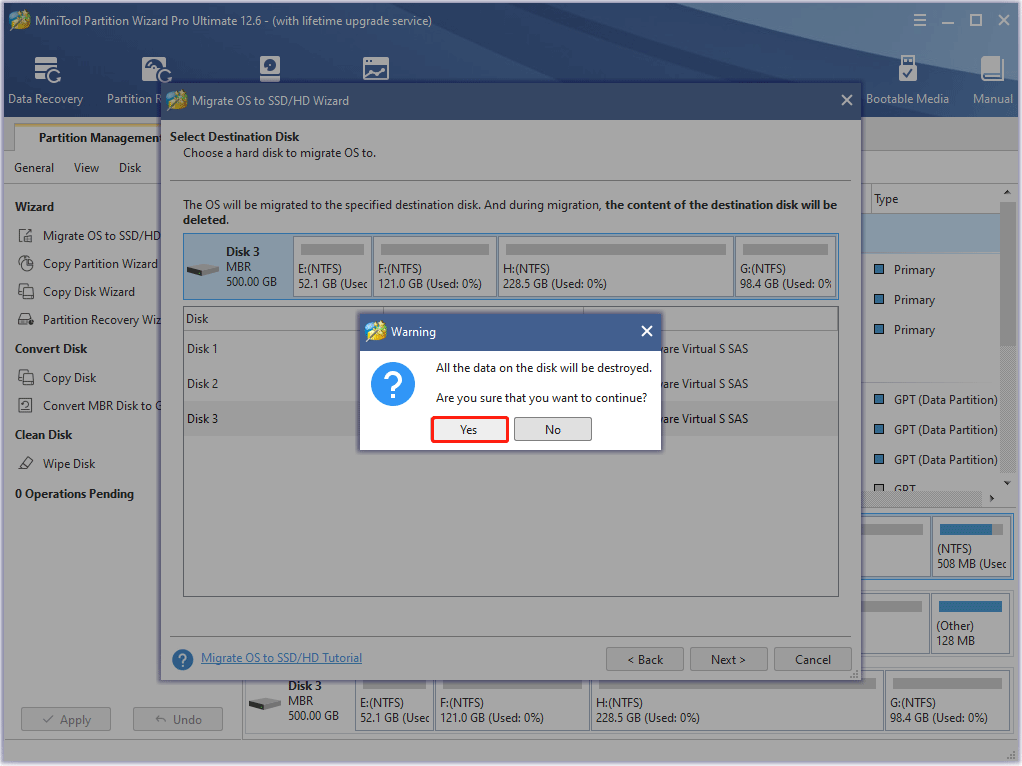Select G:(NTFS) partition in wizard disk preview
1022x766 pixels.
[x=786, y=267]
